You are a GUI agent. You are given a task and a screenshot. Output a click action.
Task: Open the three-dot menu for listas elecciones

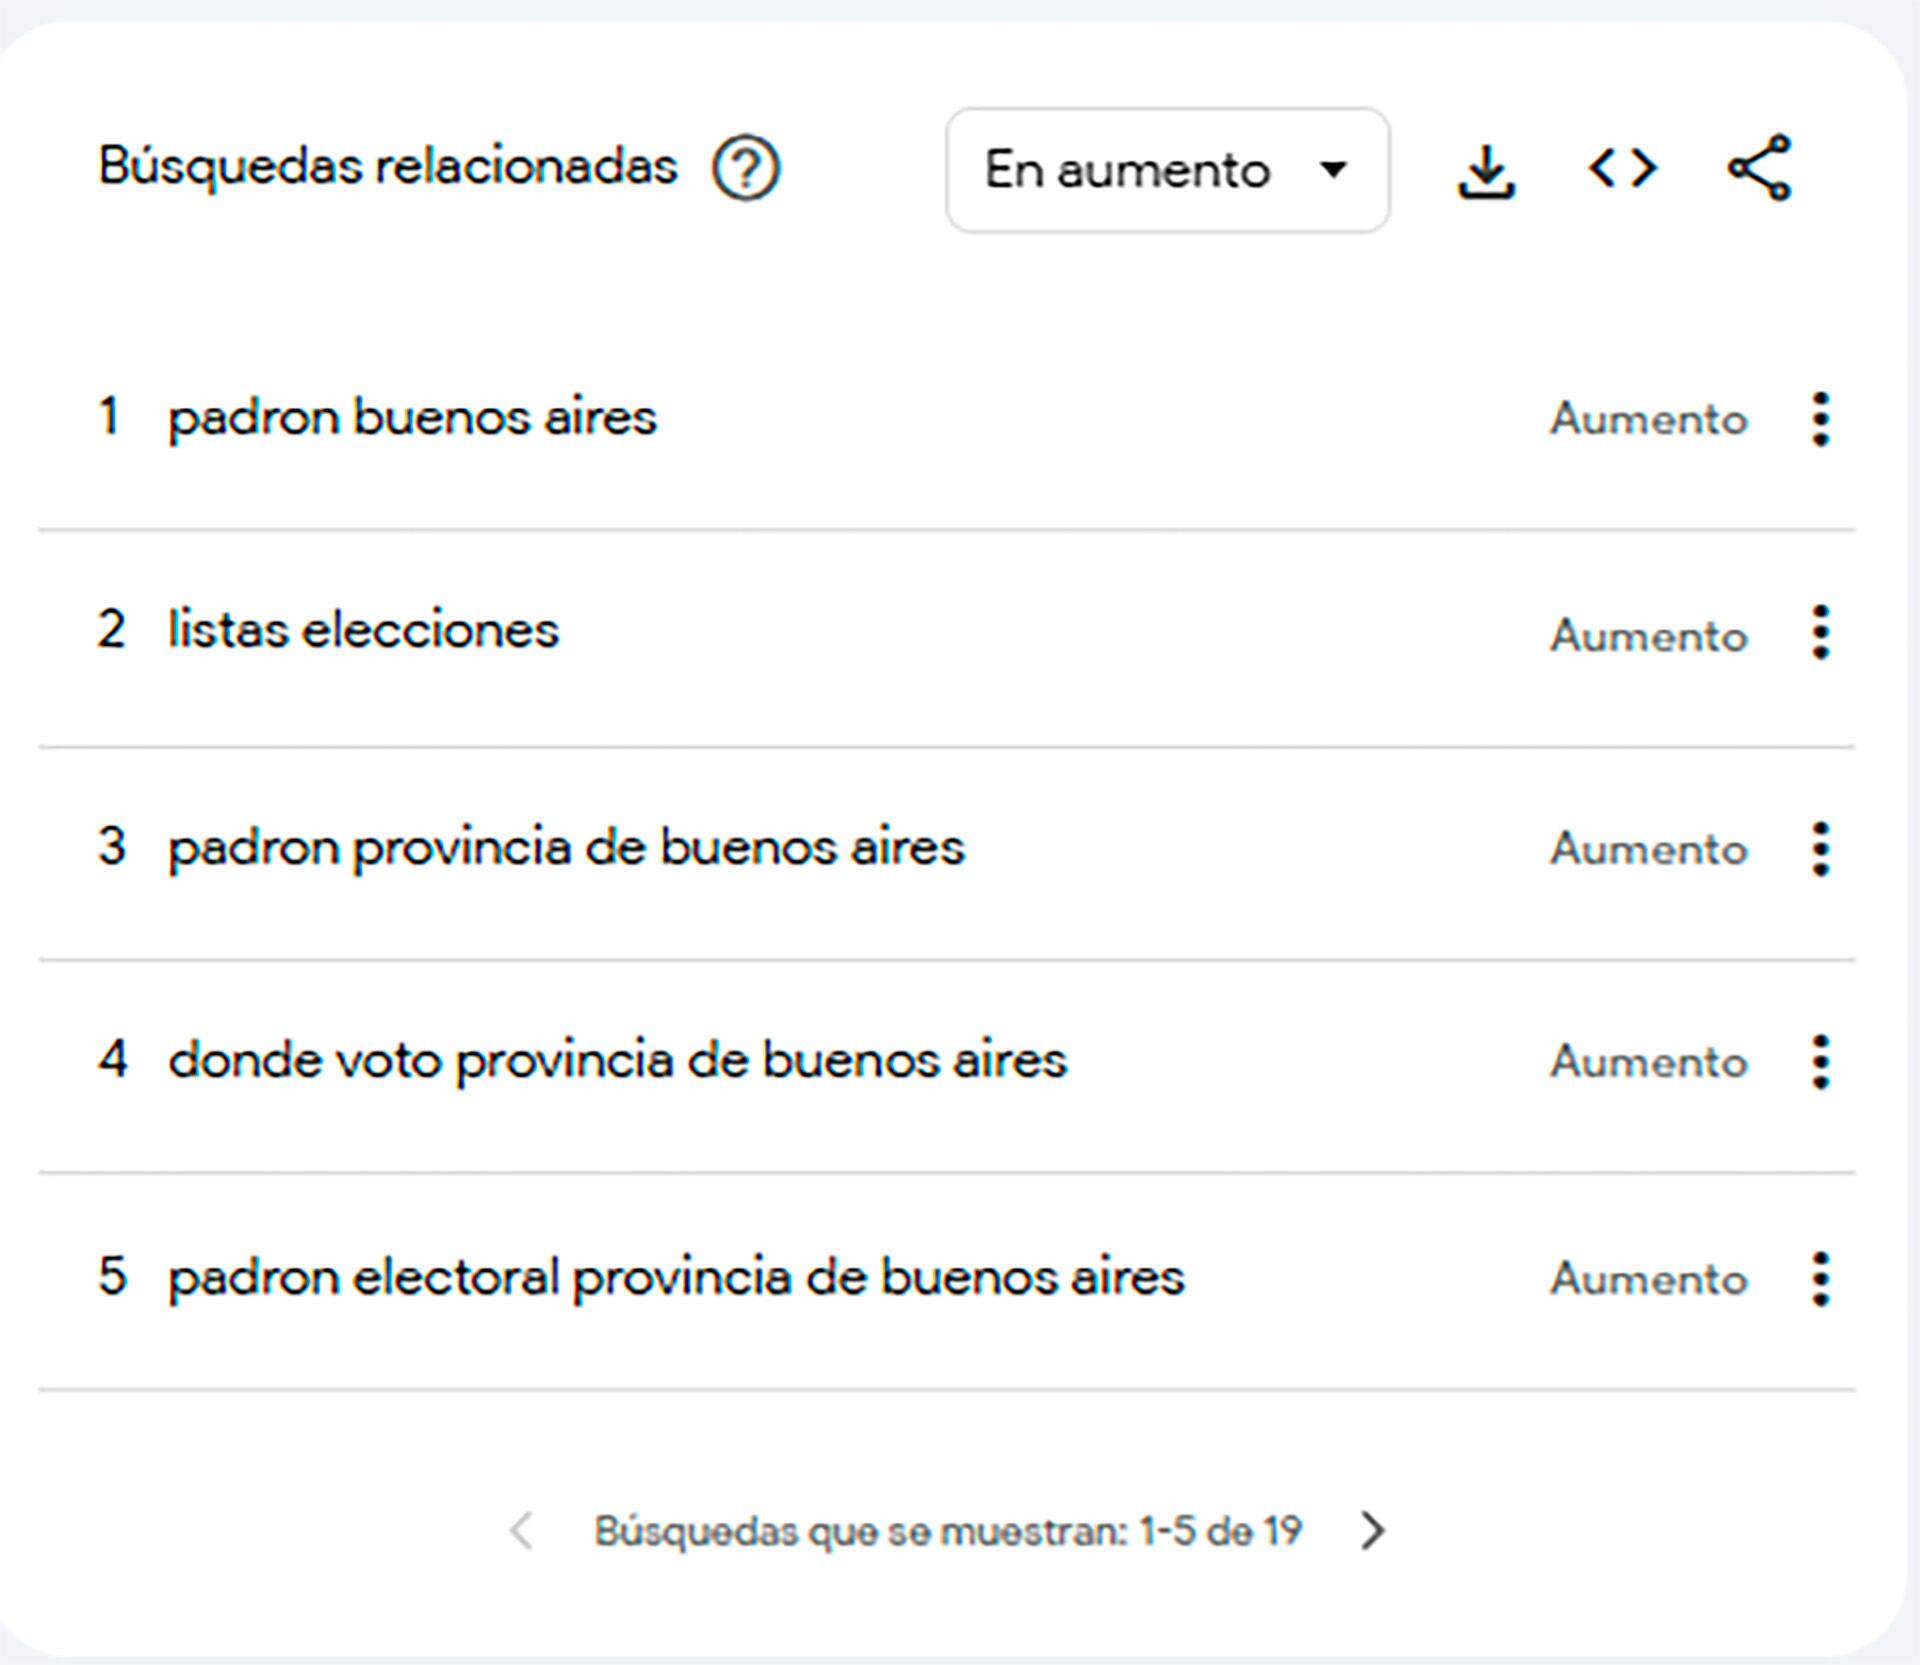coord(1822,633)
